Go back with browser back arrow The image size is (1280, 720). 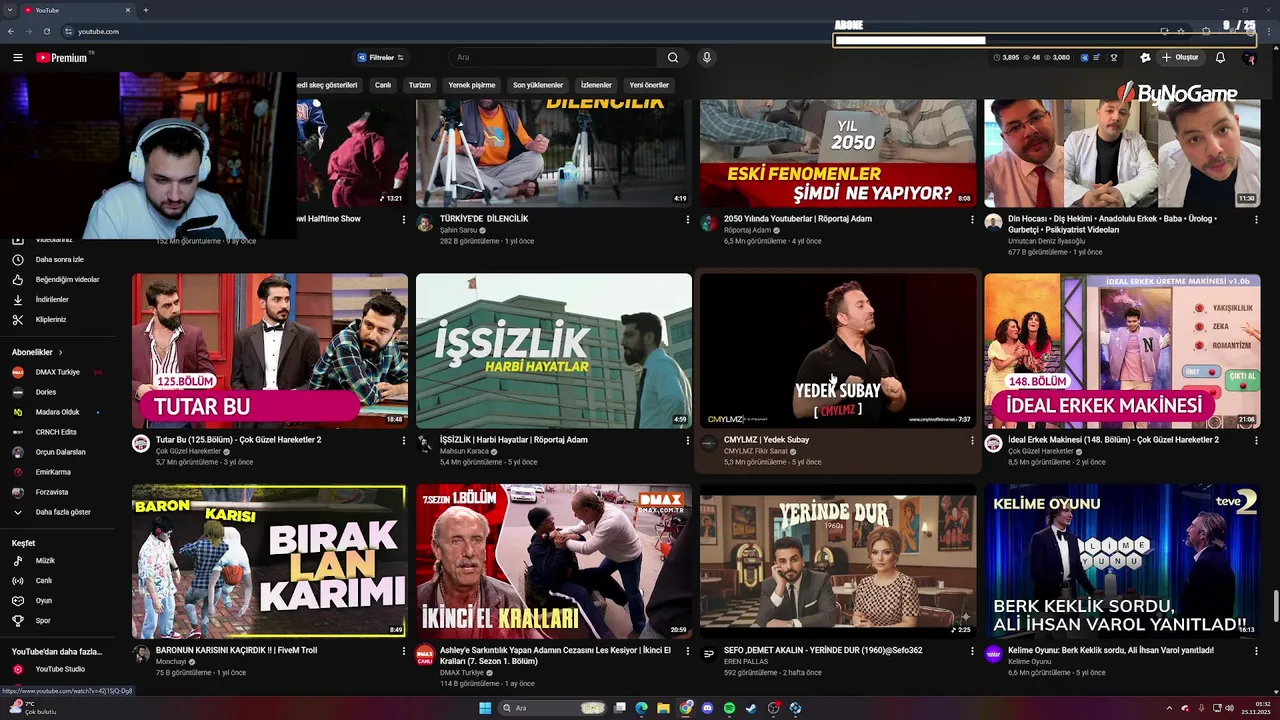click(10, 31)
